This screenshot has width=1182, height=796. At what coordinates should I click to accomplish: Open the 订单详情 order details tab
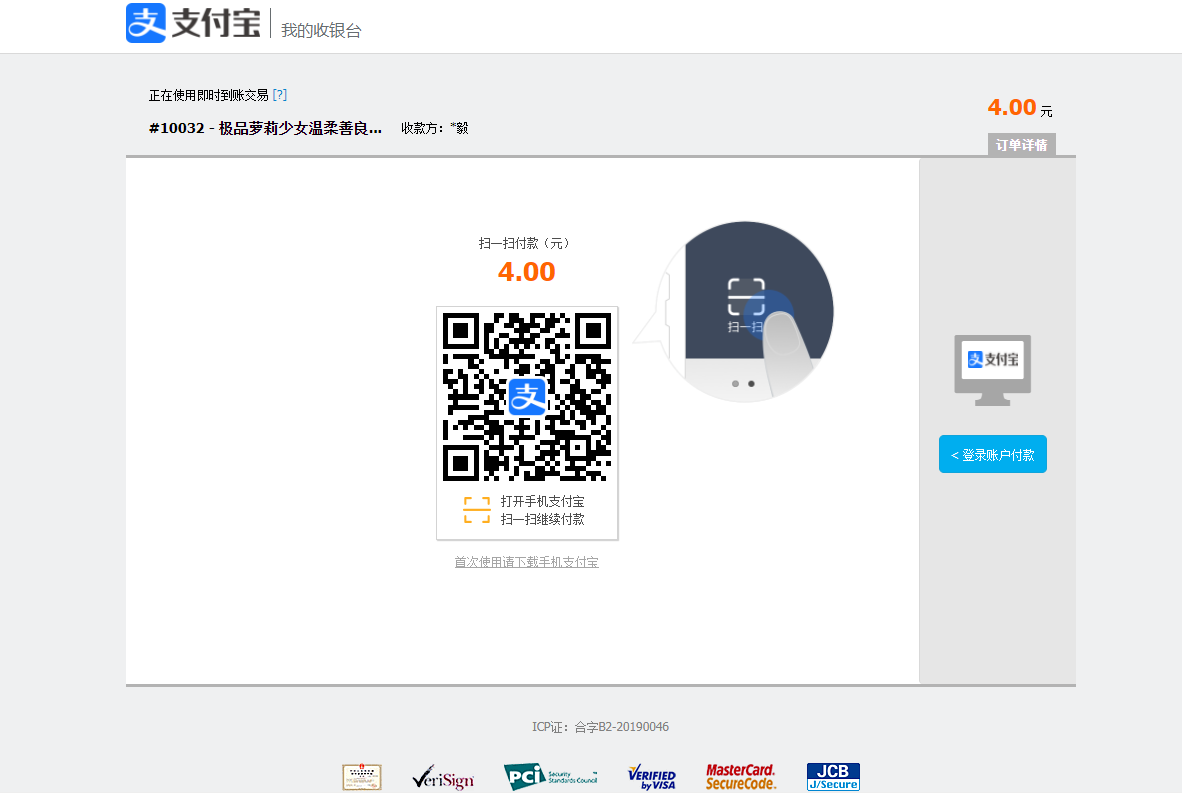point(1021,145)
